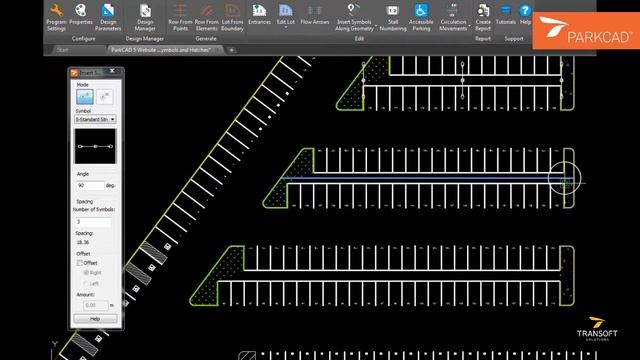
Task: Select the Row From Points tool
Action: point(180,18)
